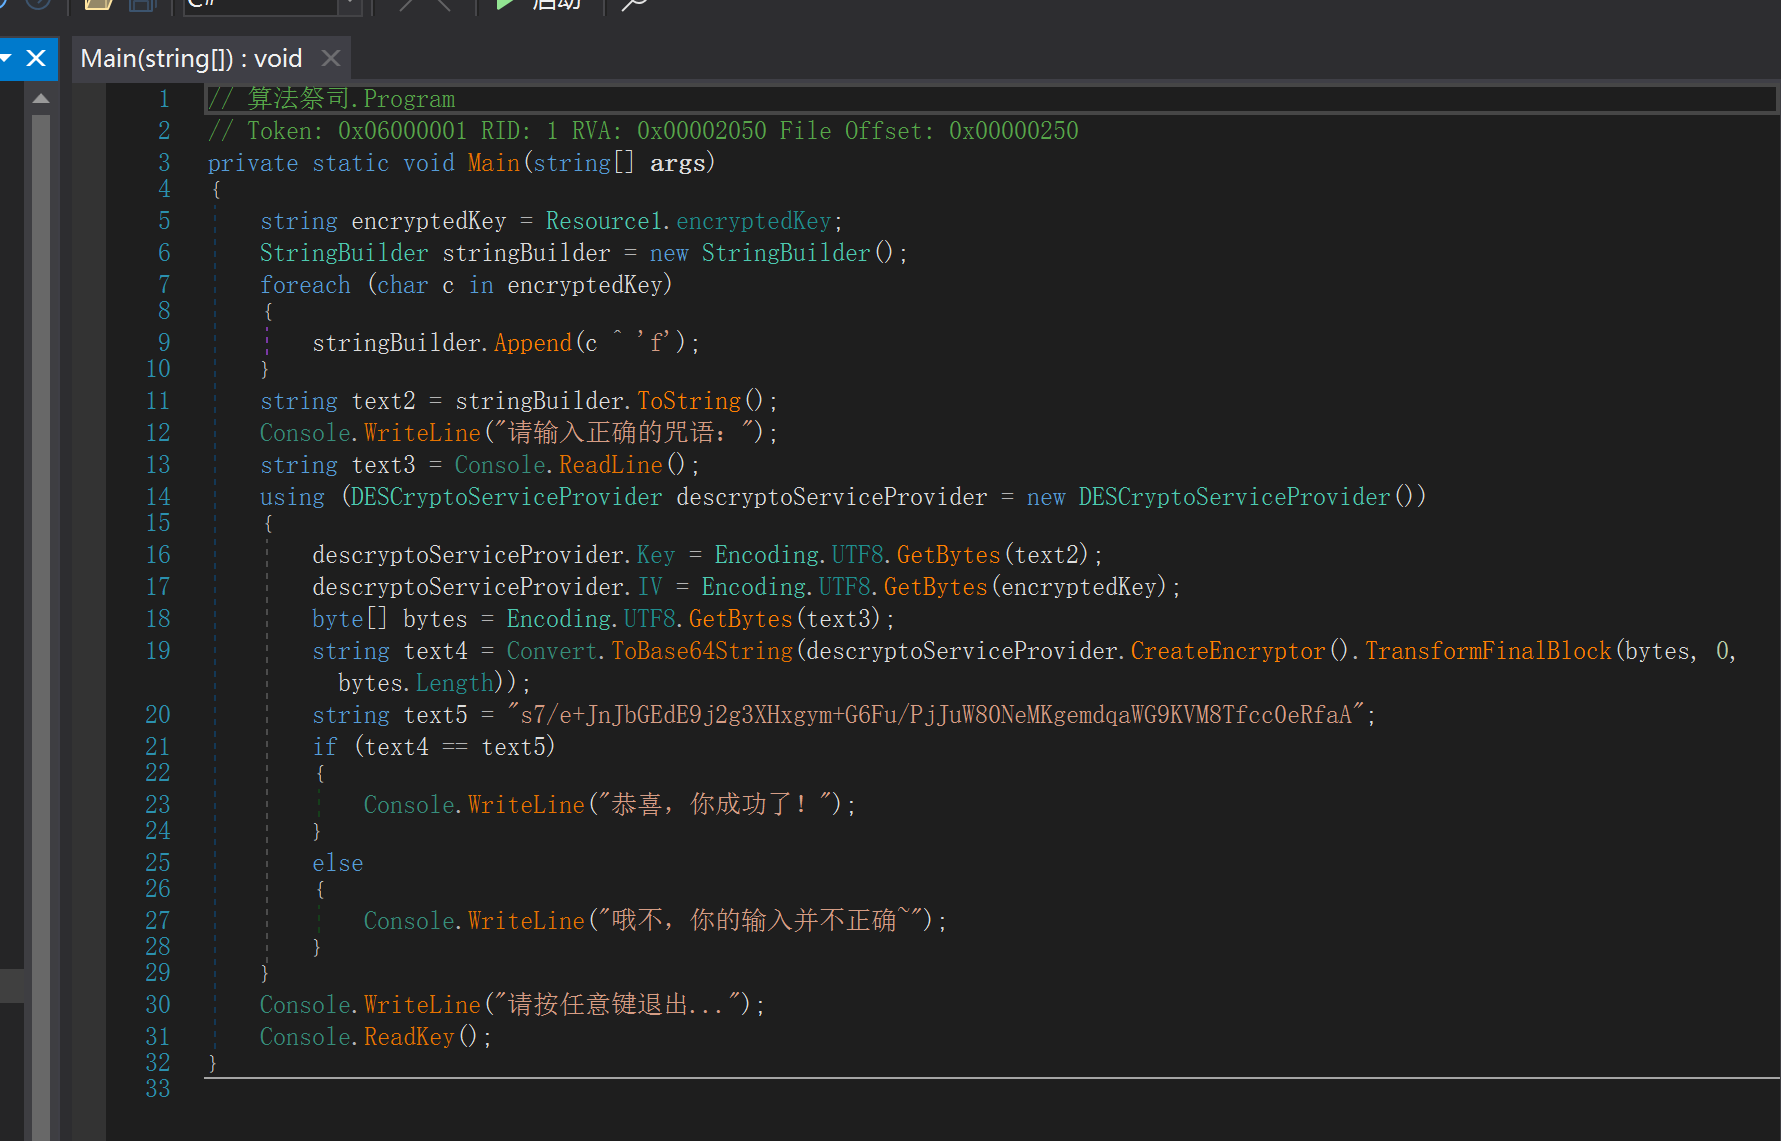Close the Main(string[]) : void tab
This screenshot has width=1781, height=1141.
coord(331,59)
